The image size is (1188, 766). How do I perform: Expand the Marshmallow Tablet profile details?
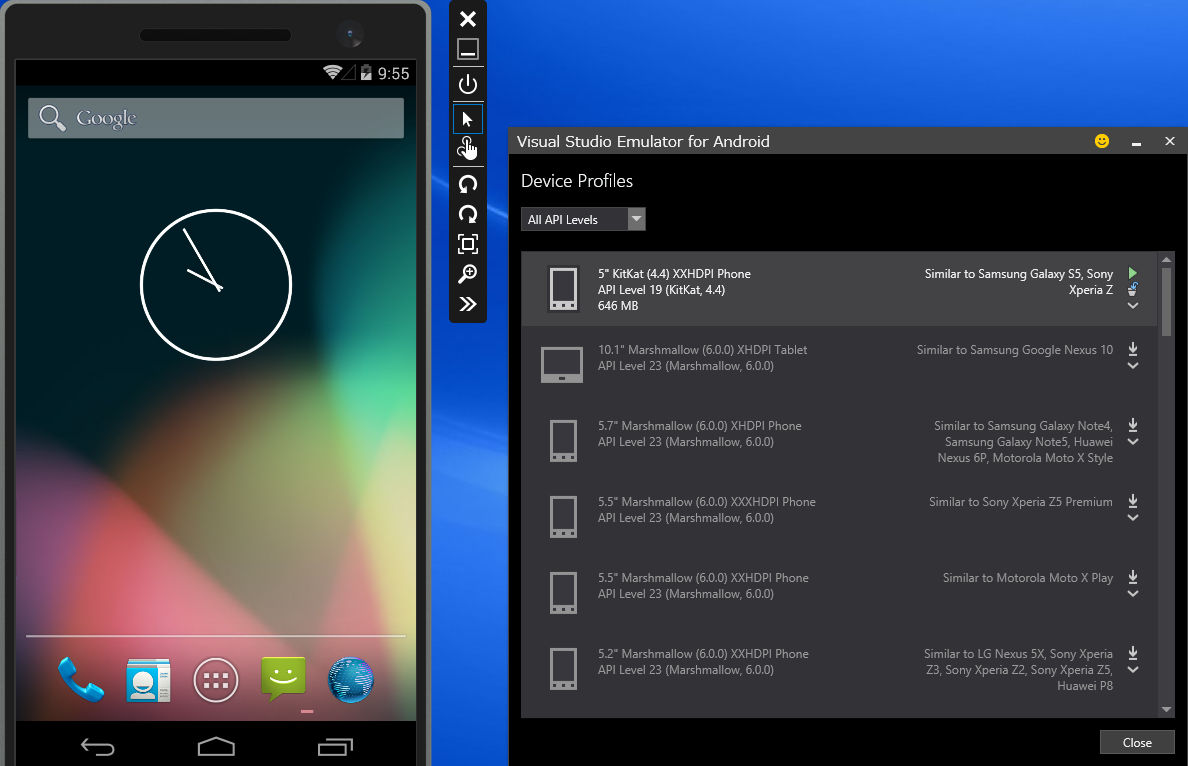[x=1132, y=365]
